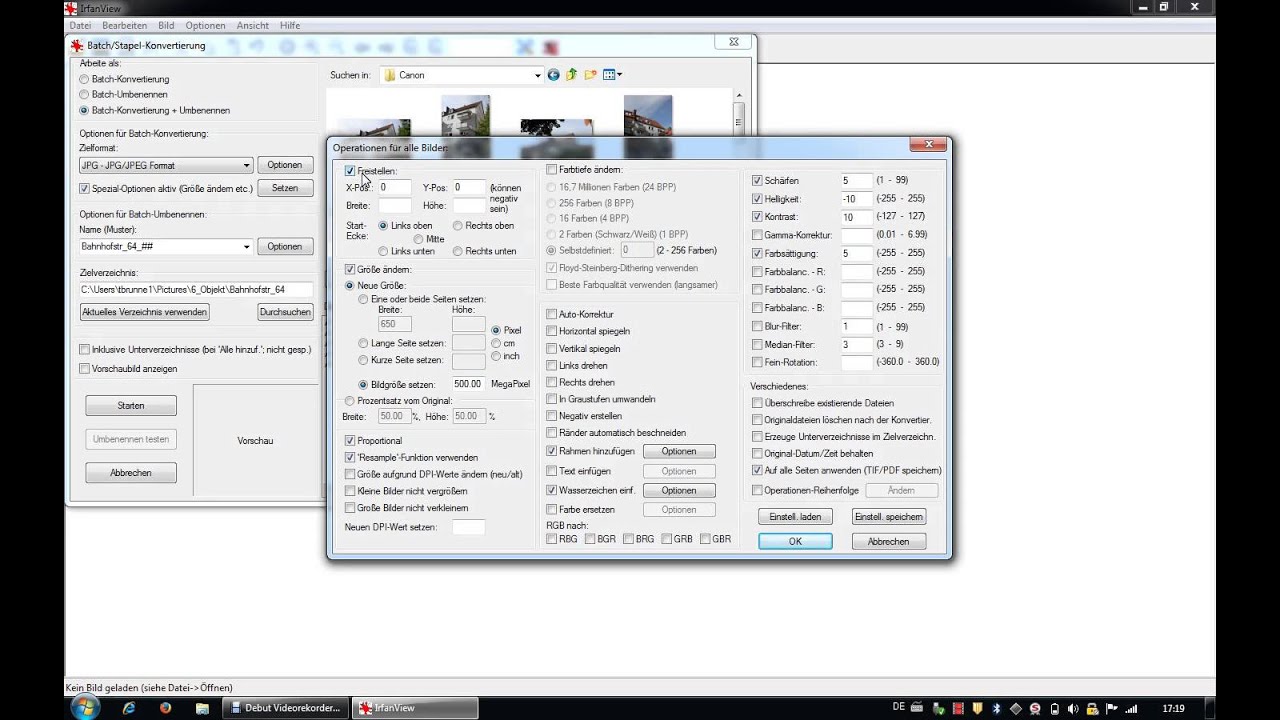Launch Internet Explorer from taskbar

(x=129, y=708)
